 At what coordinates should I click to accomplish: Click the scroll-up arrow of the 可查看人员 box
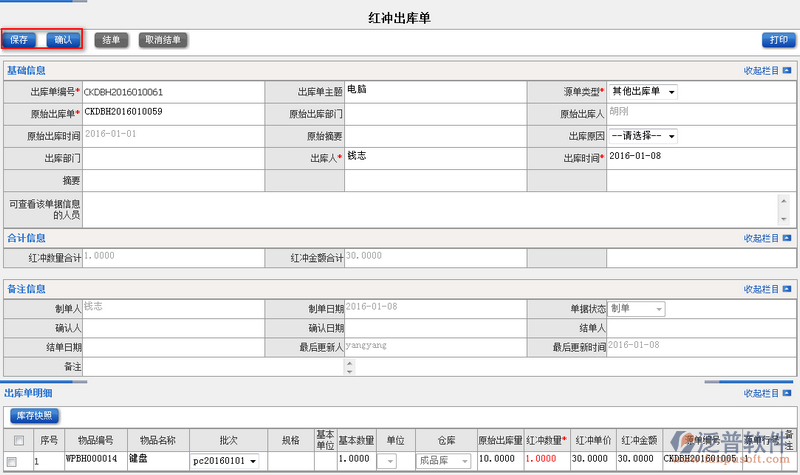pos(783,199)
